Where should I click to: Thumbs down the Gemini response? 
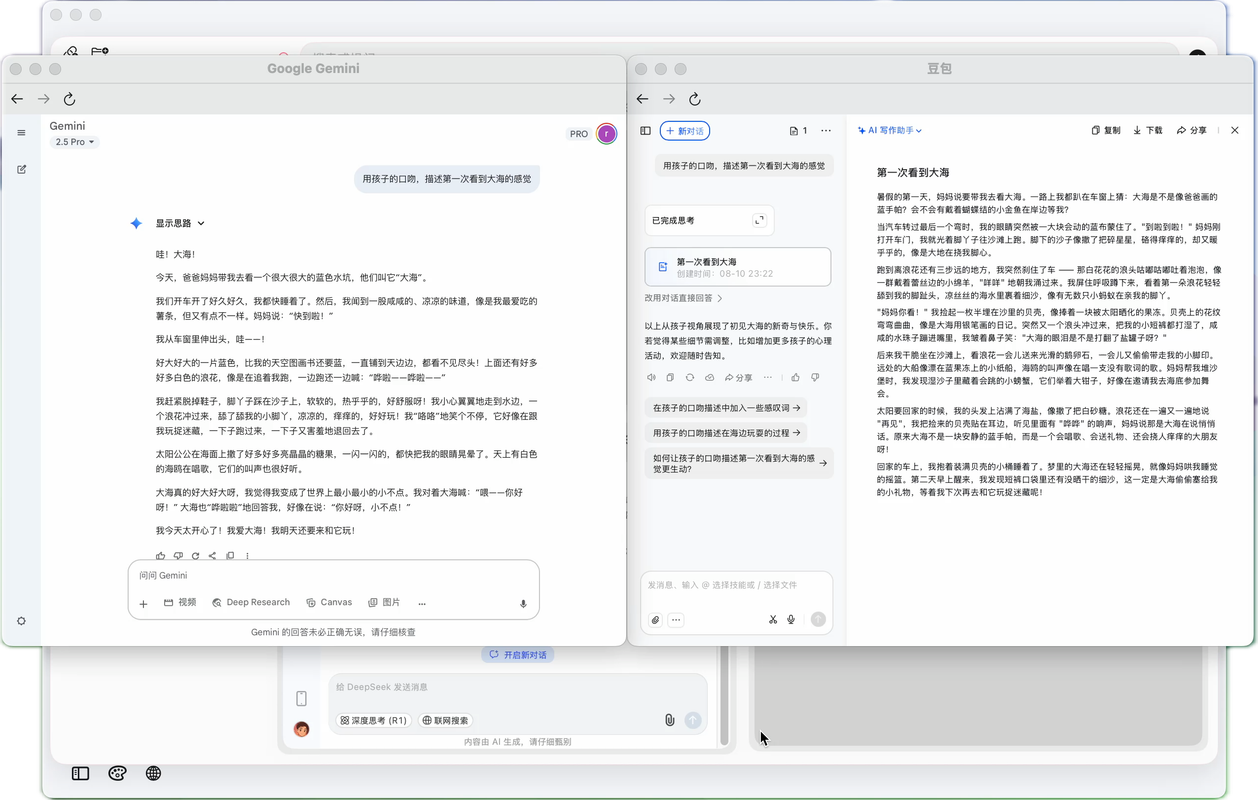pos(178,556)
